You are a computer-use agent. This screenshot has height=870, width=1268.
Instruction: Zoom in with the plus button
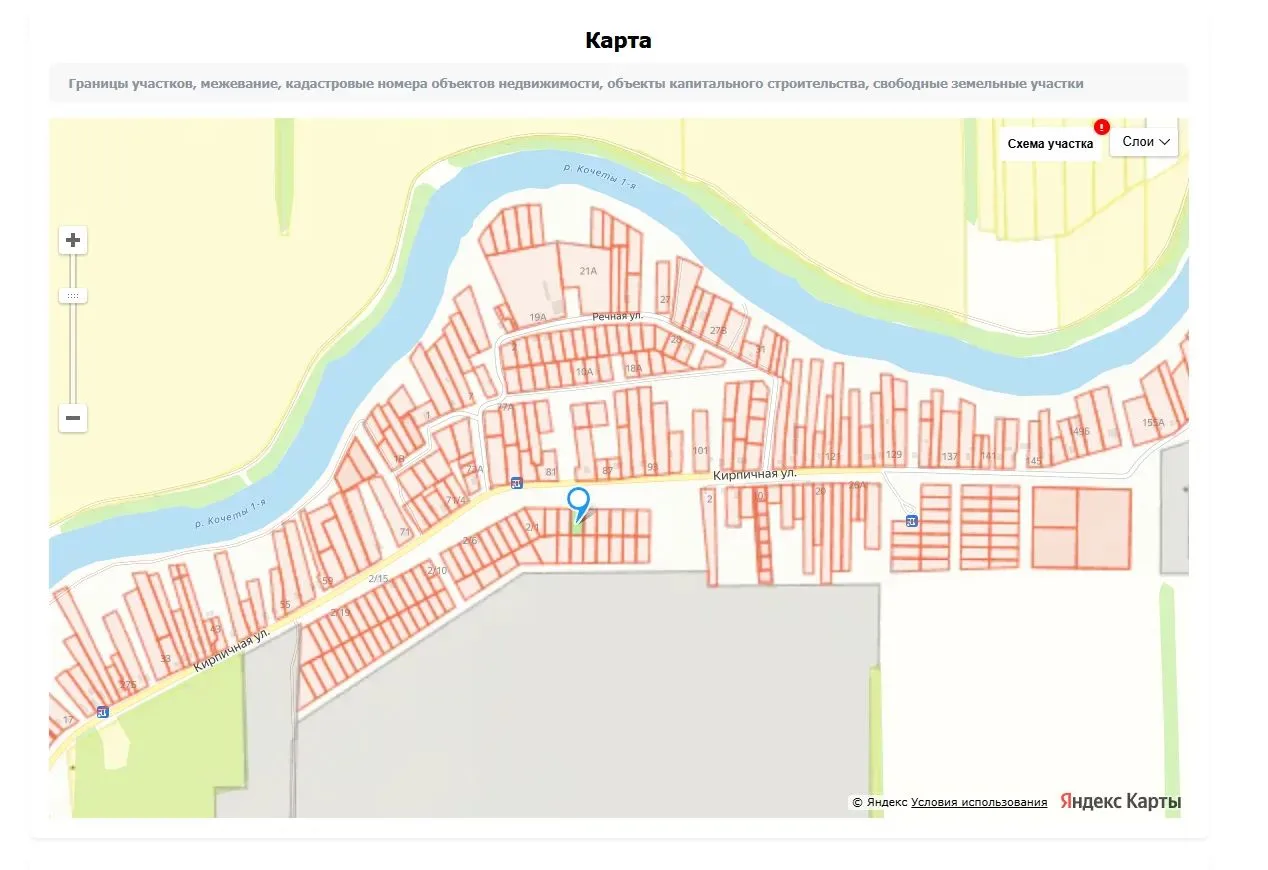point(73,240)
